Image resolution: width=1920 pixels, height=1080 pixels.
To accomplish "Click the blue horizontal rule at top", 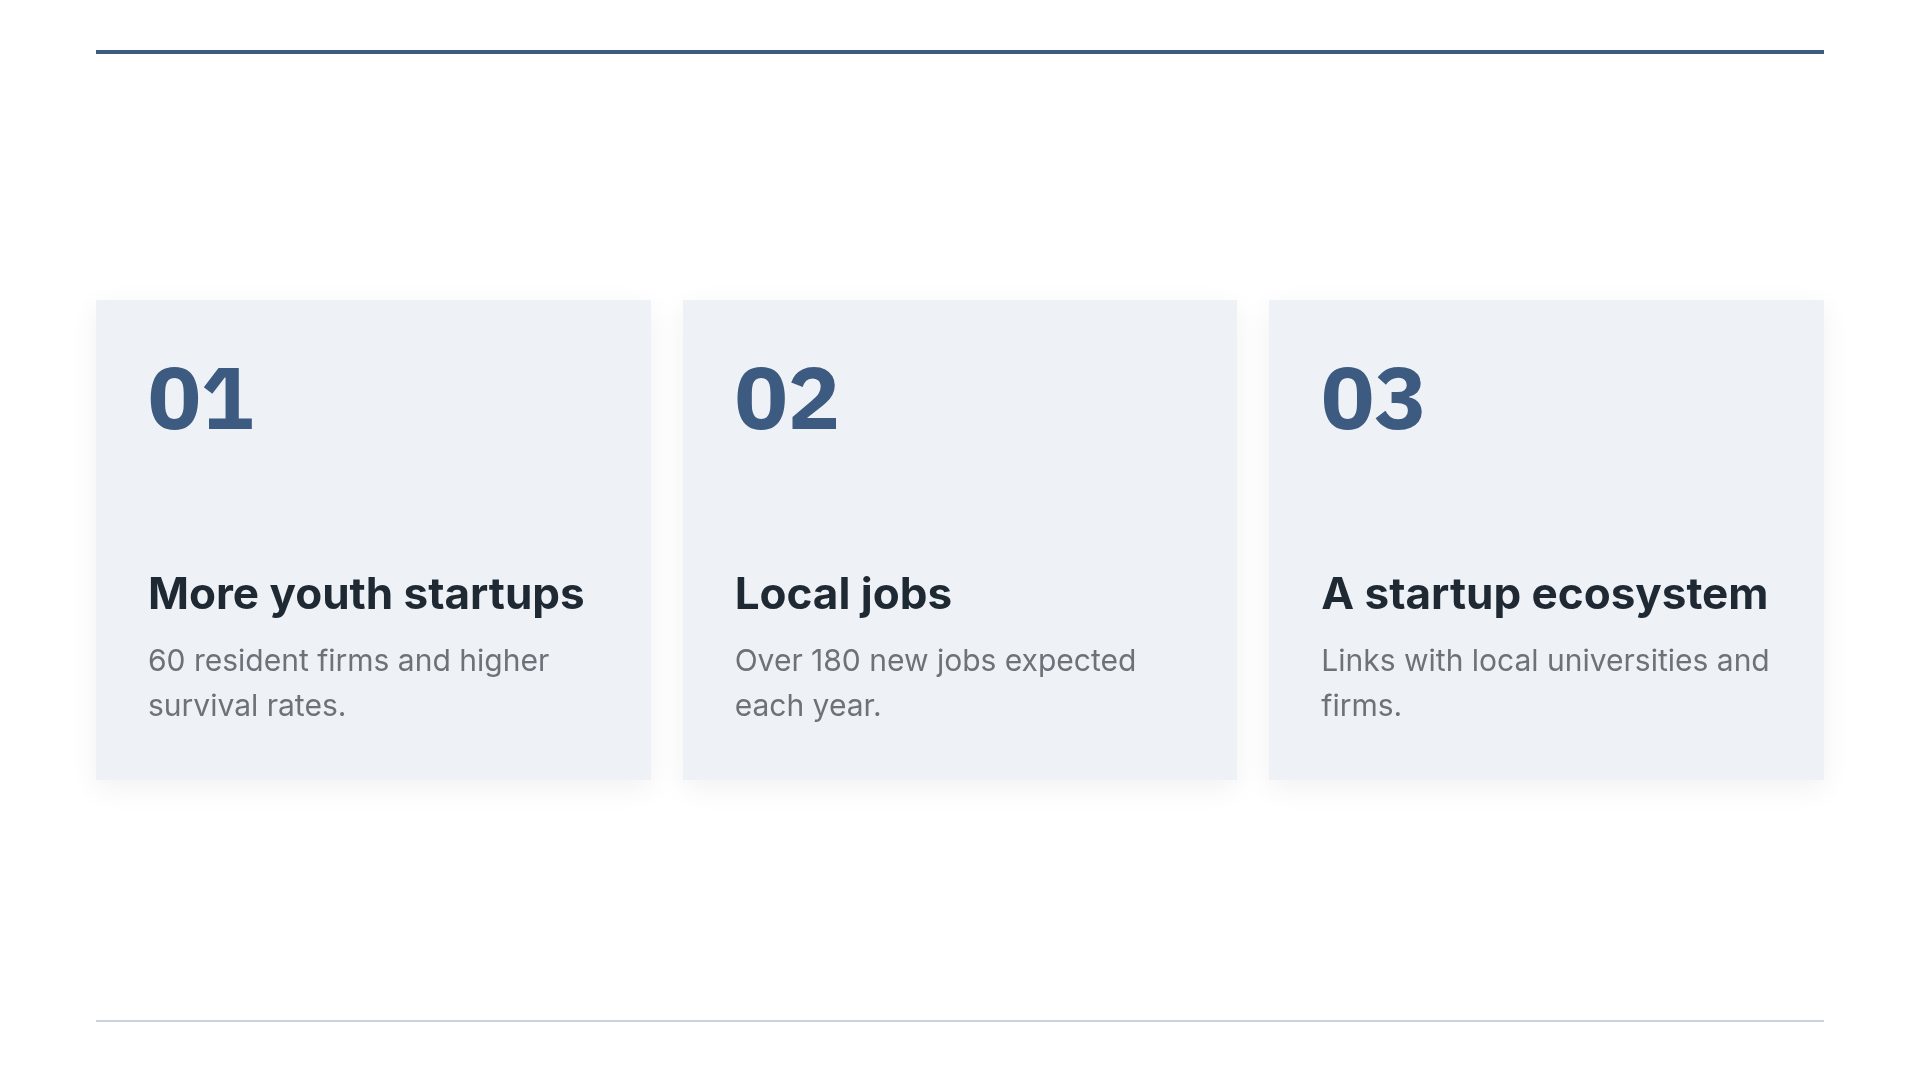I will (960, 52).
